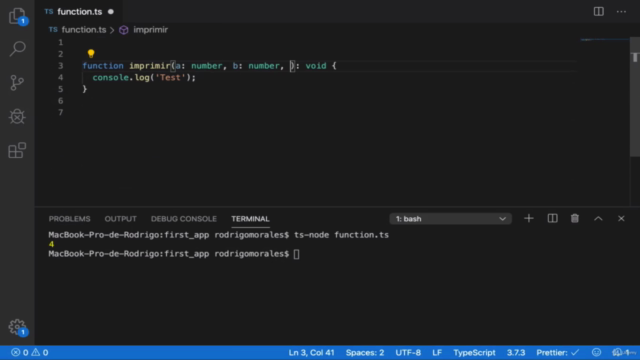Image resolution: width=640 pixels, height=360 pixels.
Task: Click console.log on line 4
Action: pyautogui.click(x=121, y=78)
